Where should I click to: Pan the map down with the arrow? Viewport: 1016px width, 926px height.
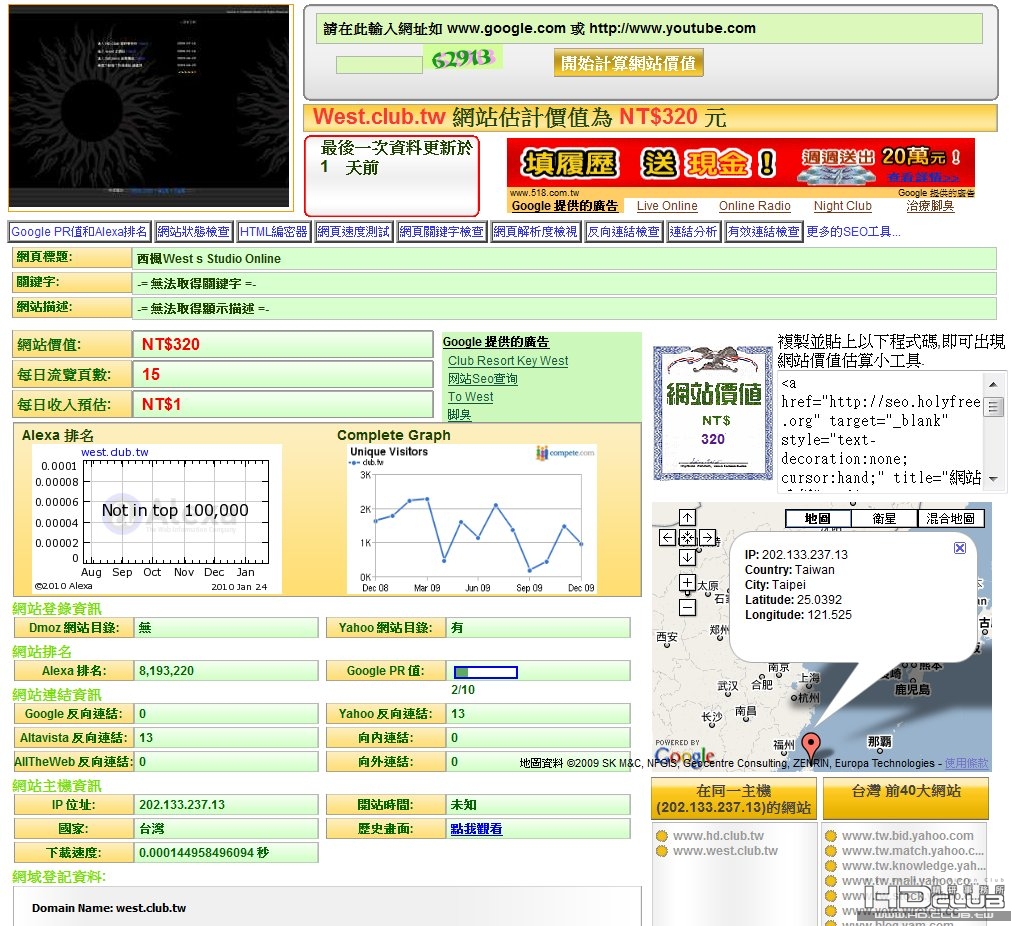[687, 557]
